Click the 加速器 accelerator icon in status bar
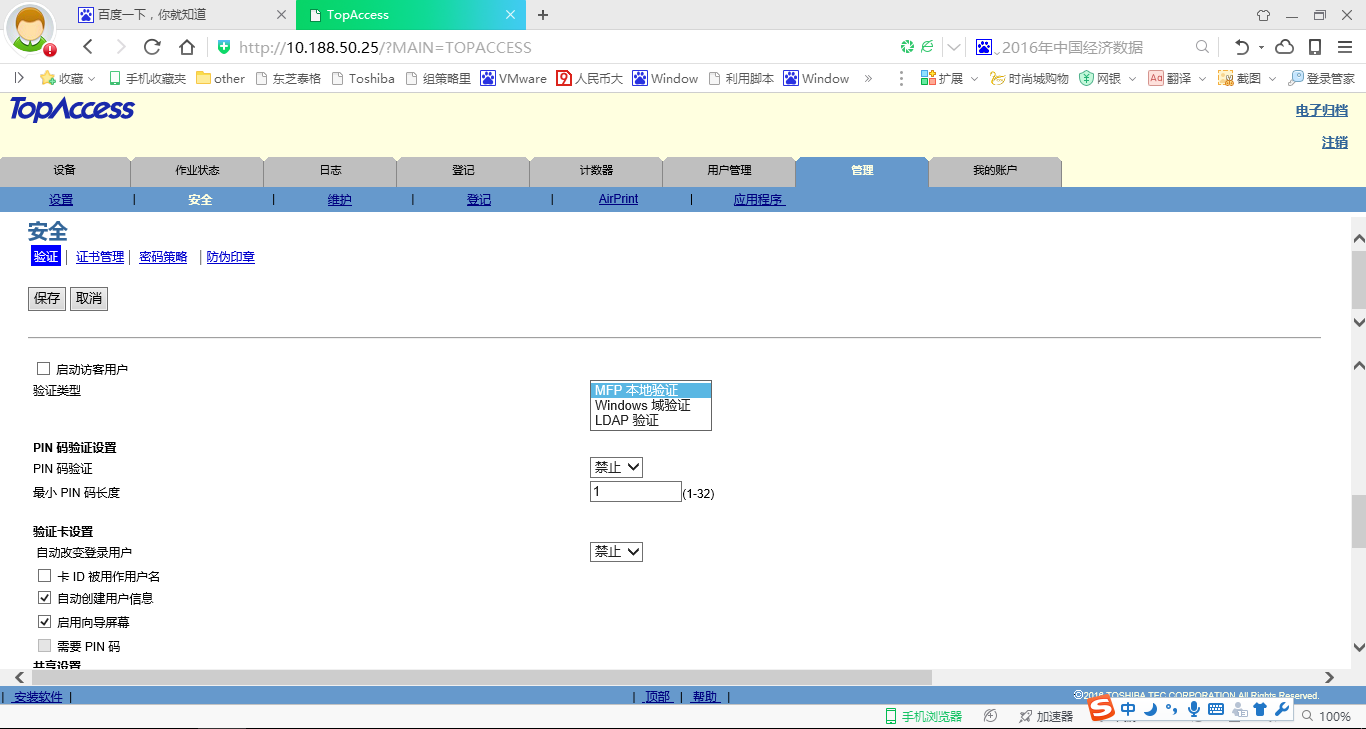Viewport: 1366px width, 729px height. 1026,716
